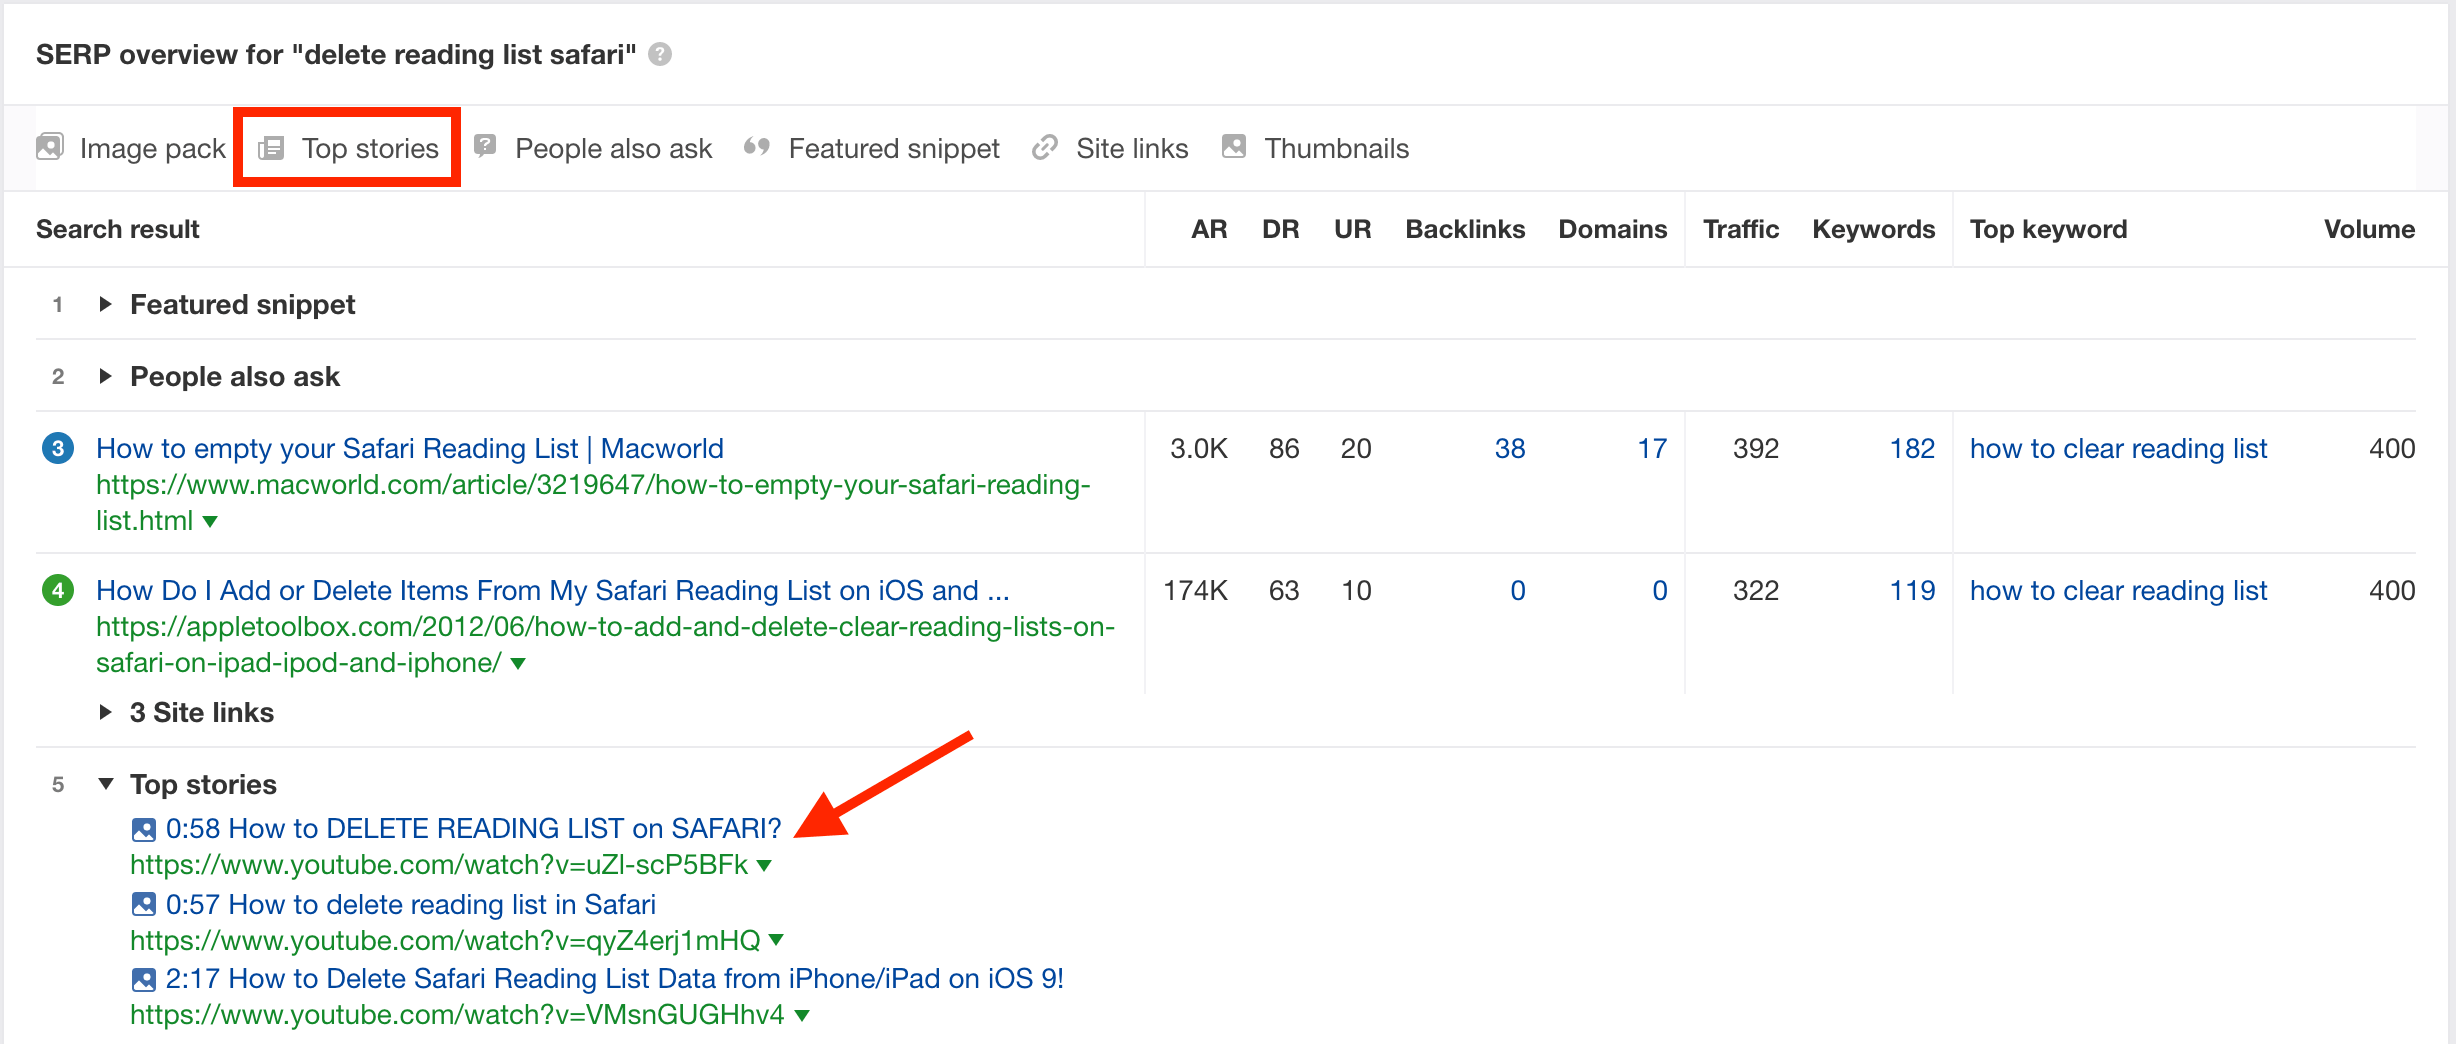Open dropdown next to Macworld URL
2456x1044 pixels.
click(210, 521)
